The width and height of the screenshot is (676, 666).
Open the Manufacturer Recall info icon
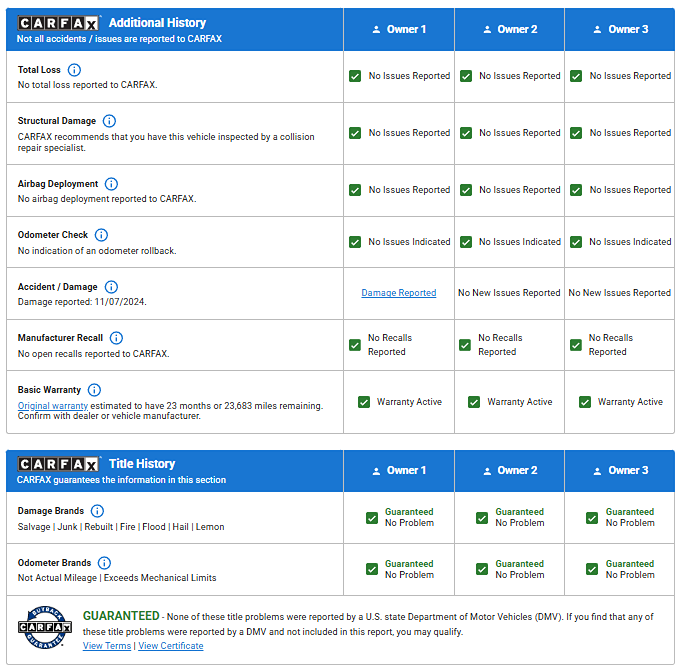coord(116,338)
